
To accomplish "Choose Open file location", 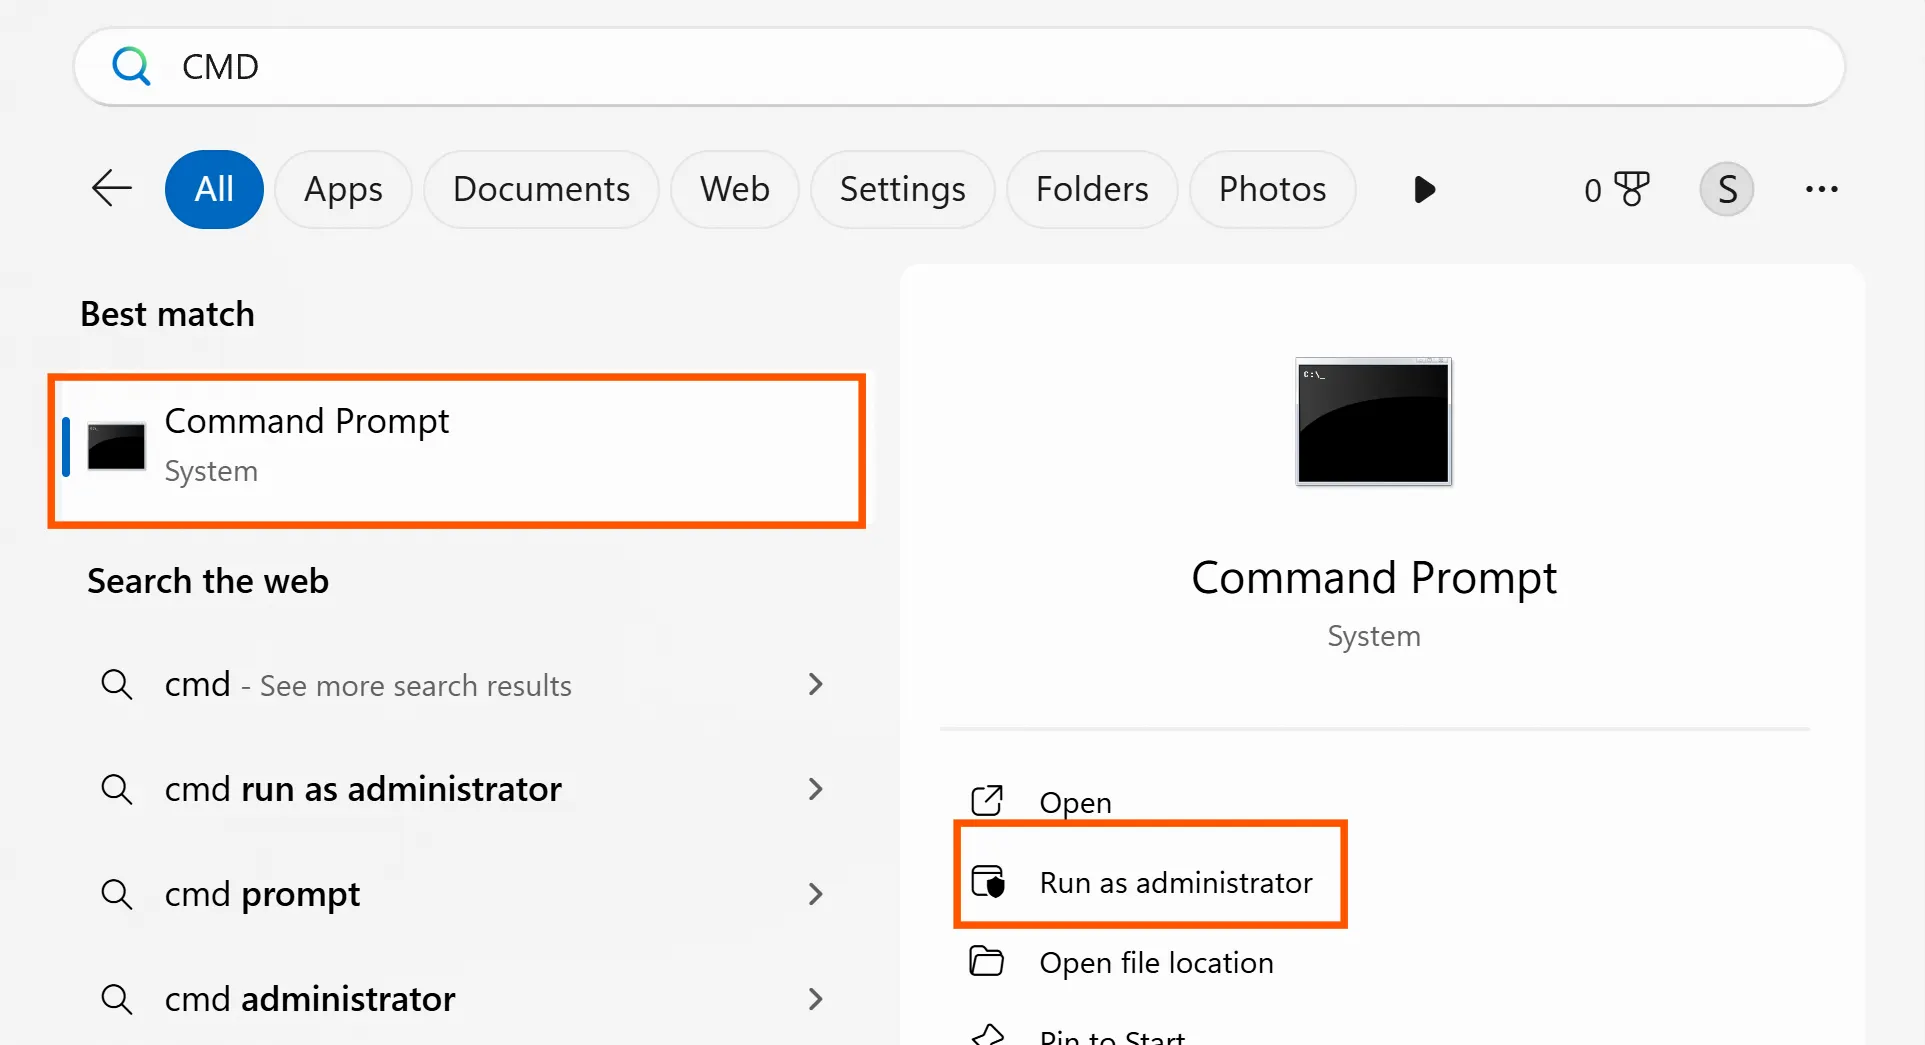I will pos(1156,962).
